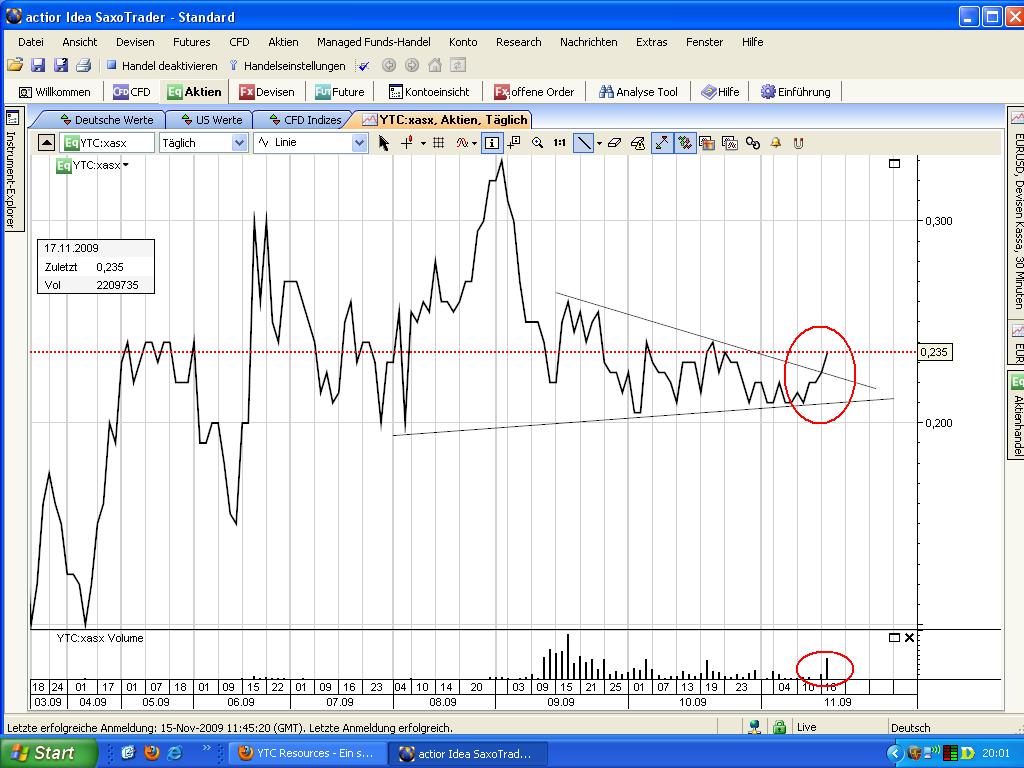
Task: Select the eraser tool to remove drawings
Action: [x=614, y=143]
